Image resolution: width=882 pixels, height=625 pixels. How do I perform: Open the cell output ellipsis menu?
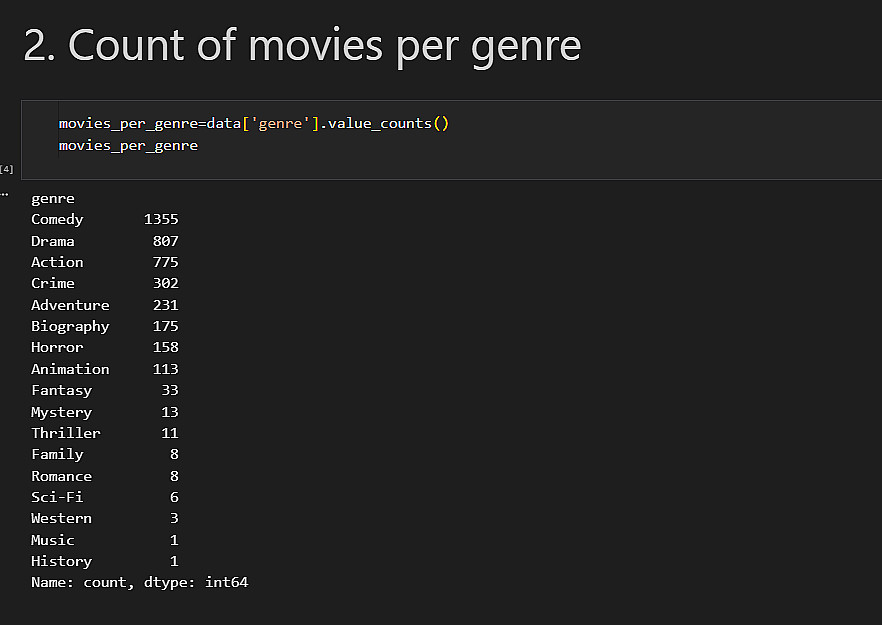[x=4, y=193]
